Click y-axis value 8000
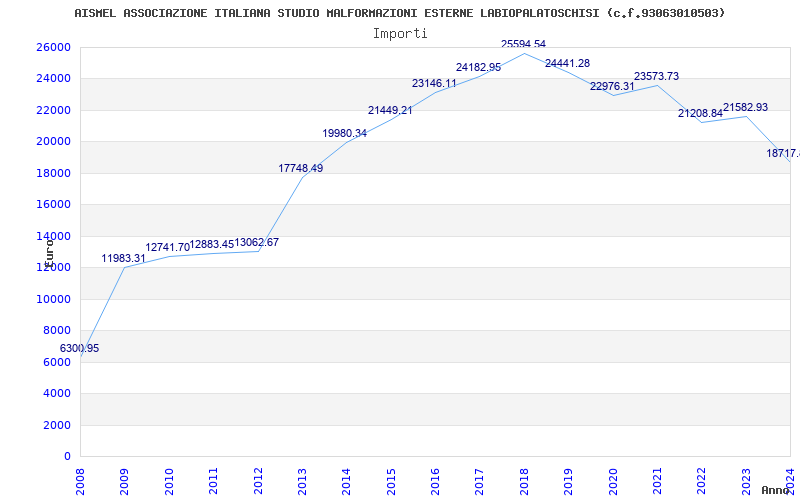Viewport: 800px width, 500px height. [57, 331]
